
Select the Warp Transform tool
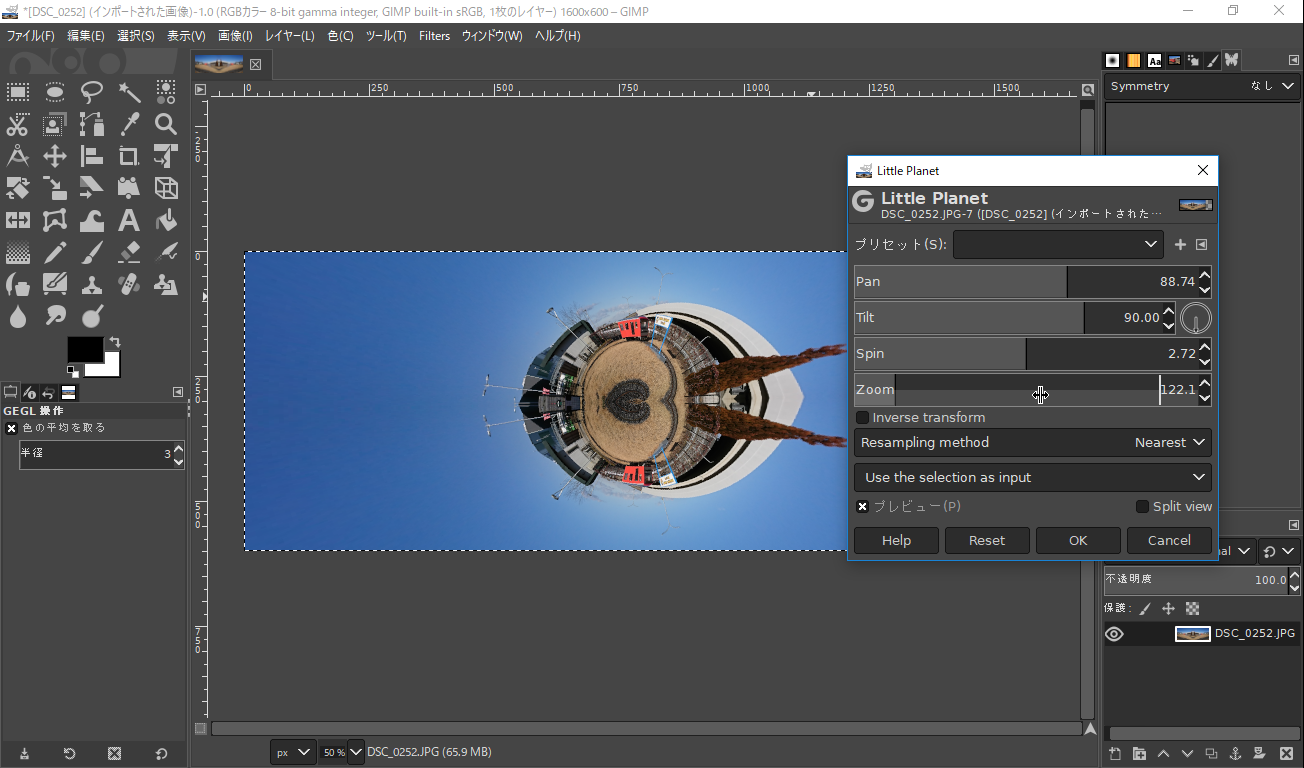click(92, 219)
